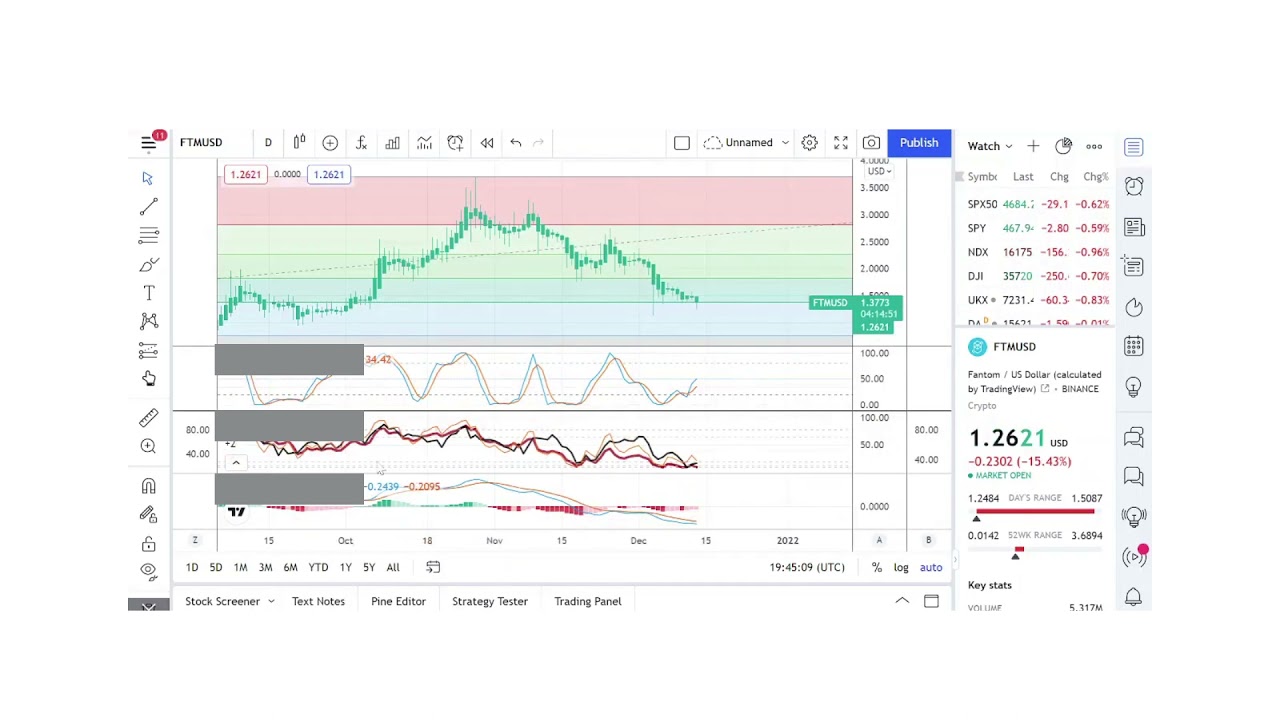Toggle hide all drawings eye icon

(148, 571)
